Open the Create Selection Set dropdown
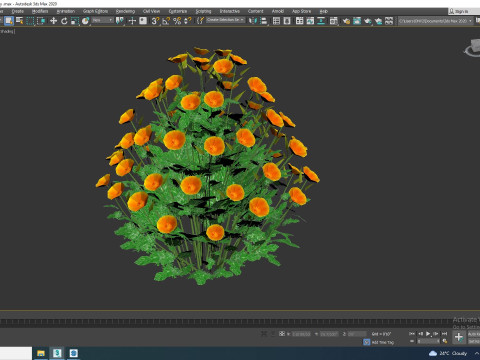The image size is (480, 360). click(225, 20)
